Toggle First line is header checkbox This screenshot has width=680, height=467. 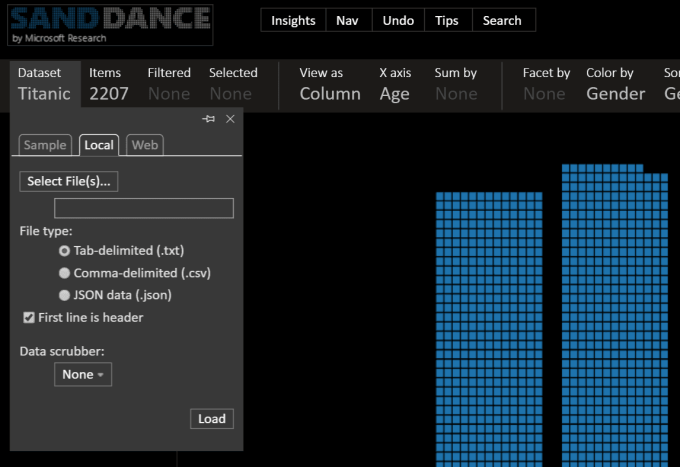pos(29,317)
